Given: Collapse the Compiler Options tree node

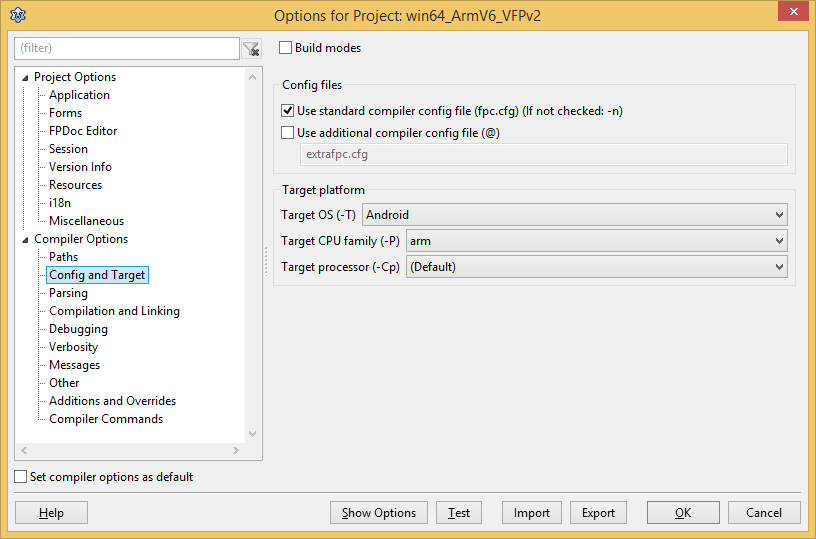Looking at the screenshot, I should pyautogui.click(x=24, y=239).
